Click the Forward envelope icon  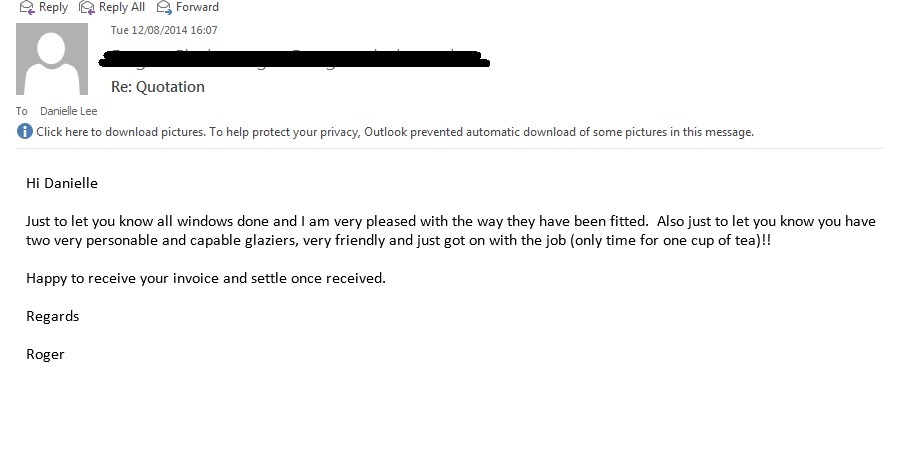[x=163, y=7]
